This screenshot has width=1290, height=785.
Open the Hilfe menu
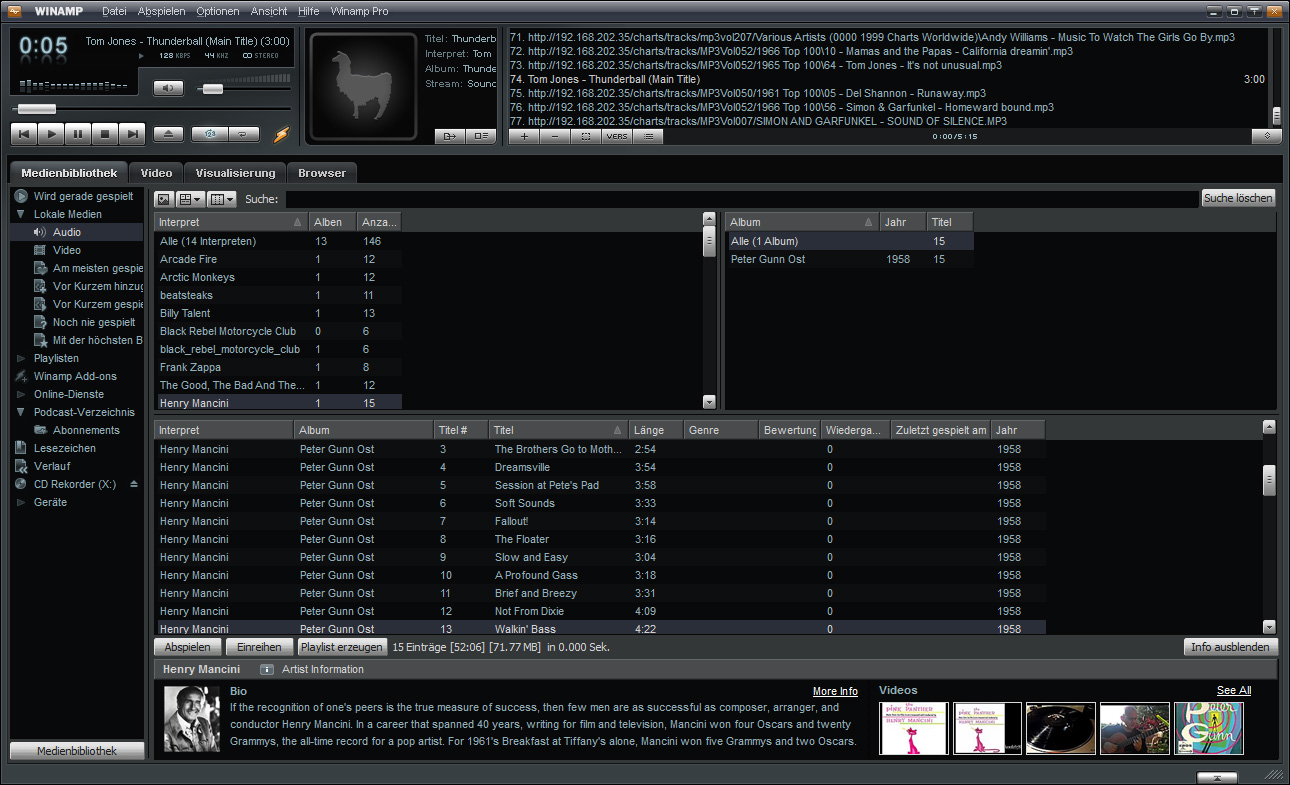pyautogui.click(x=309, y=11)
